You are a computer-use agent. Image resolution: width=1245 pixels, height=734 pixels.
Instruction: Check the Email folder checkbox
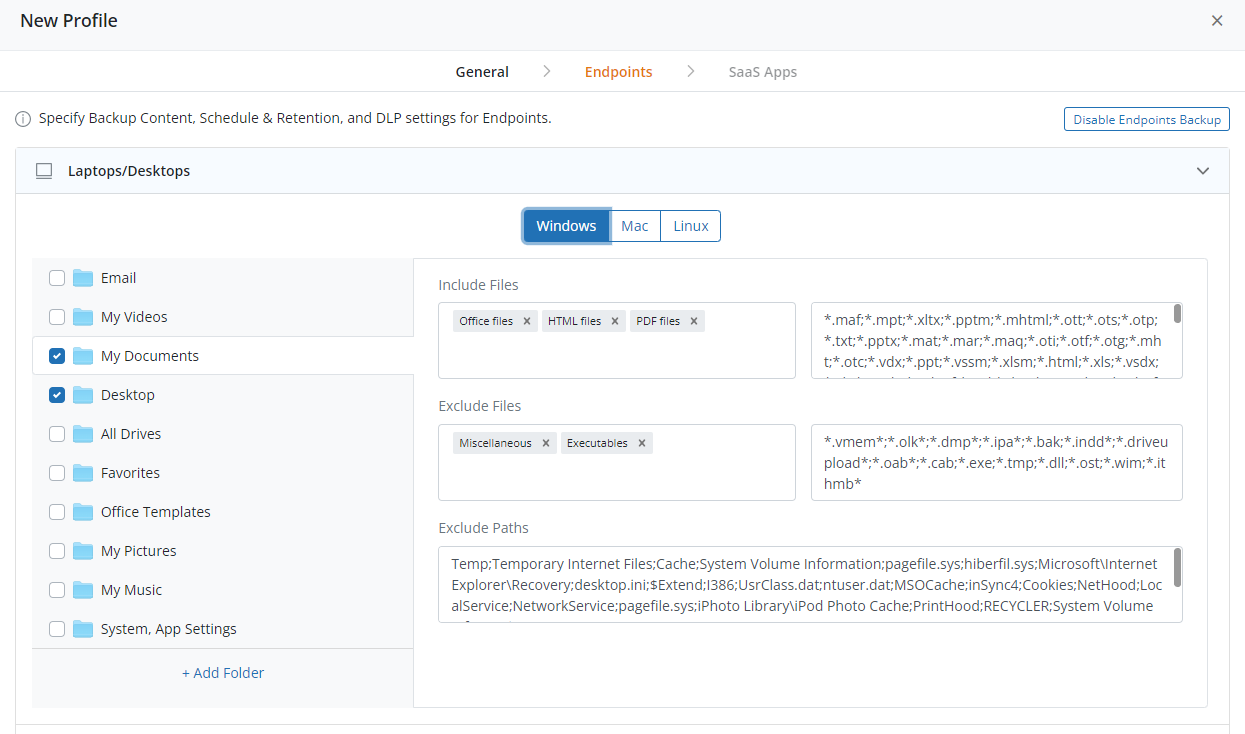coord(57,278)
